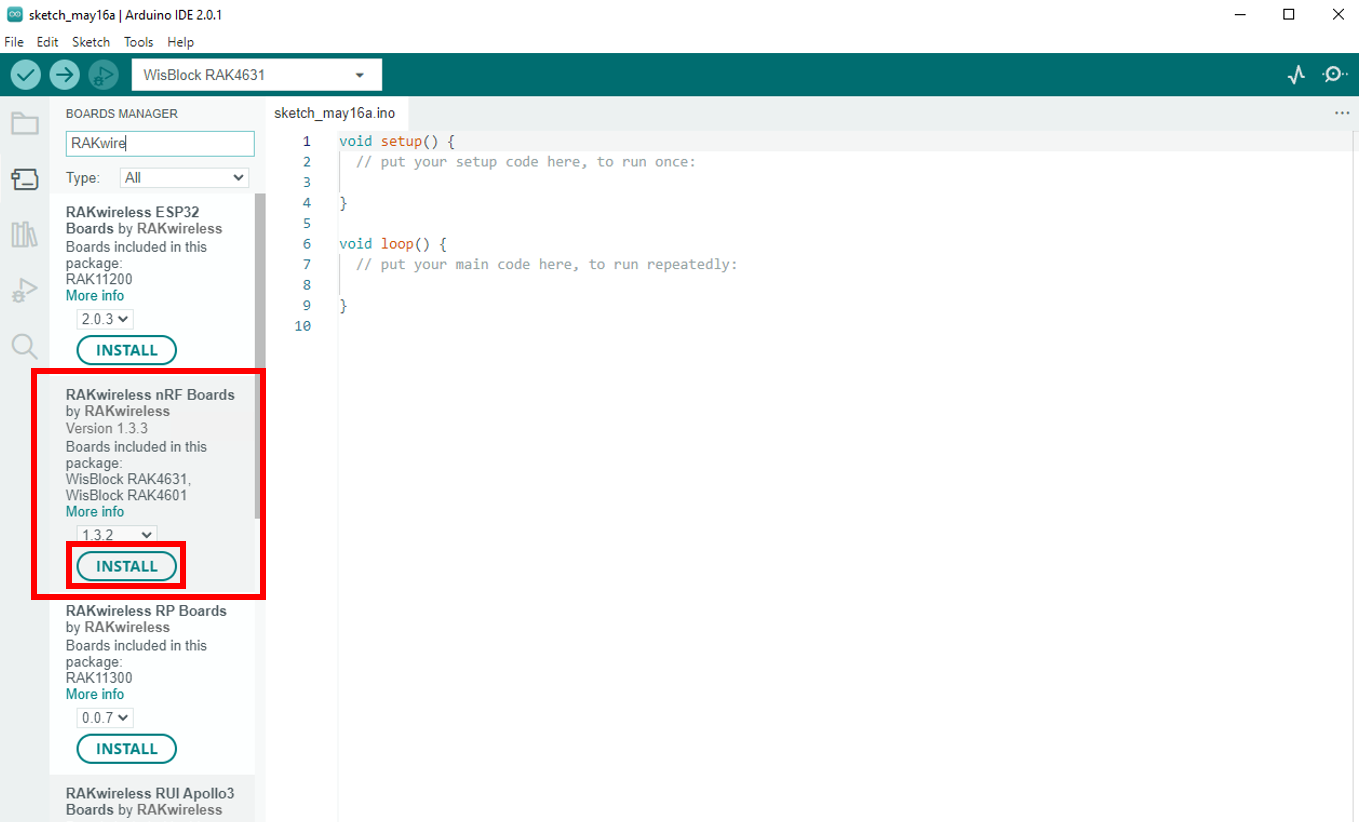1359x822 pixels.
Task: Open version dropdown 1.3.2 for nRF Boards
Action: tap(116, 535)
